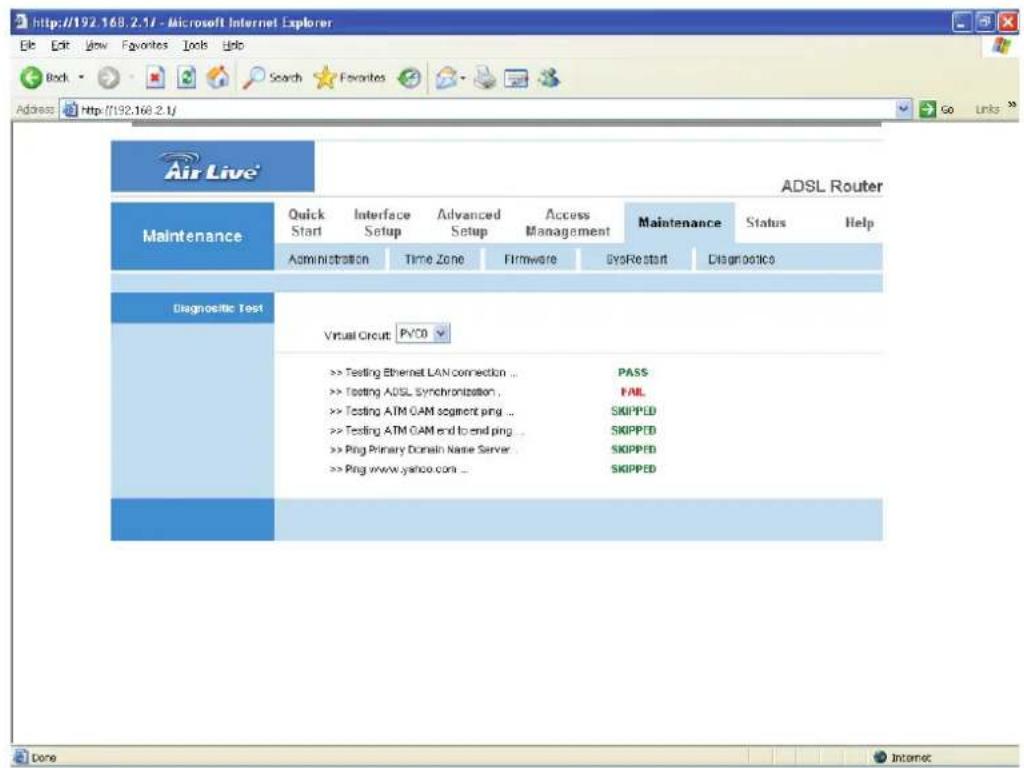
Task: Stop page loading with the red X icon
Action: [155, 78]
